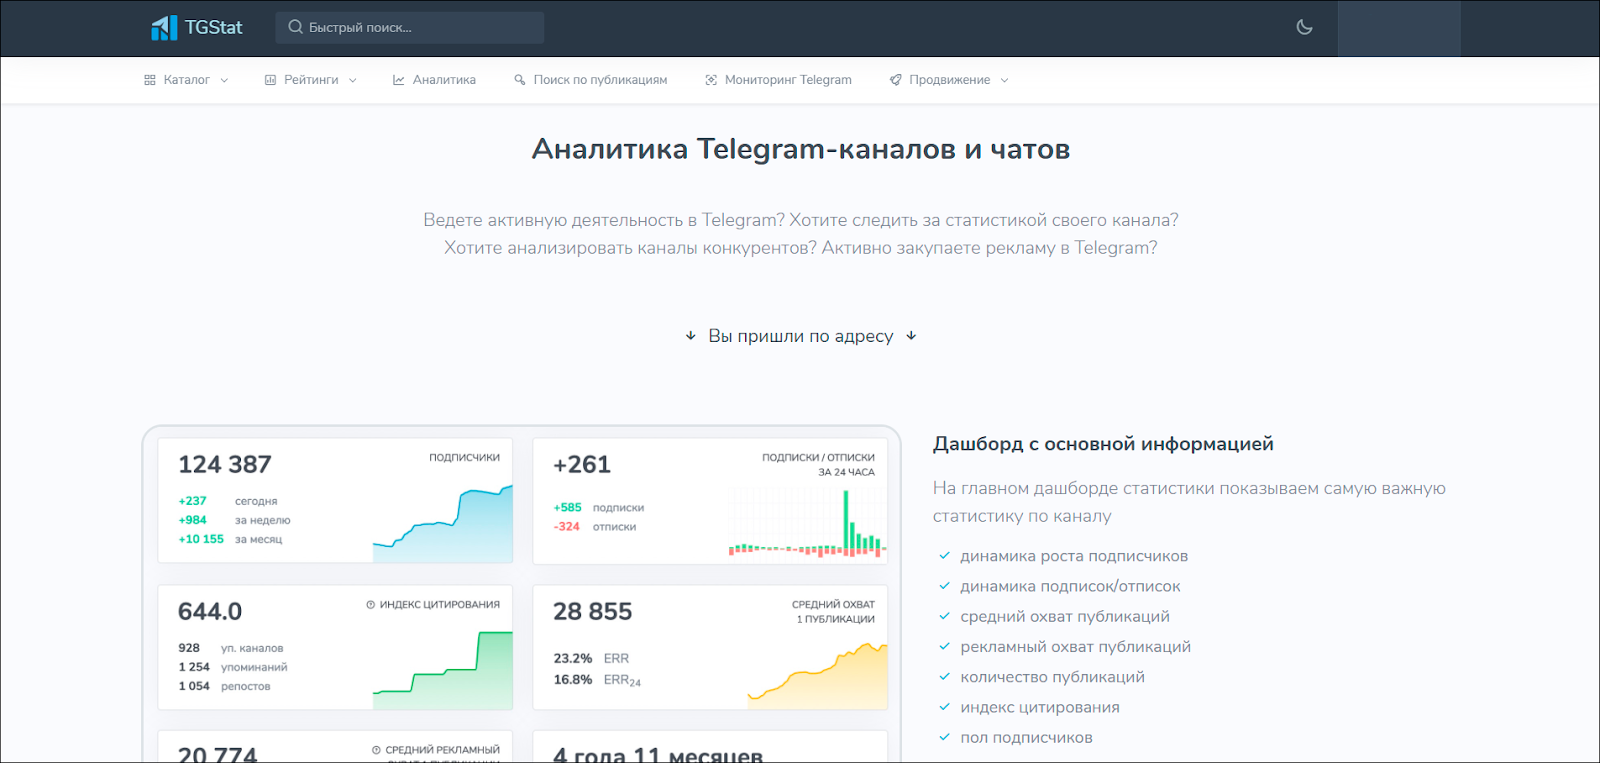Click checkmark next to средний охват публикаций
This screenshot has width=1600, height=763.
(944, 616)
